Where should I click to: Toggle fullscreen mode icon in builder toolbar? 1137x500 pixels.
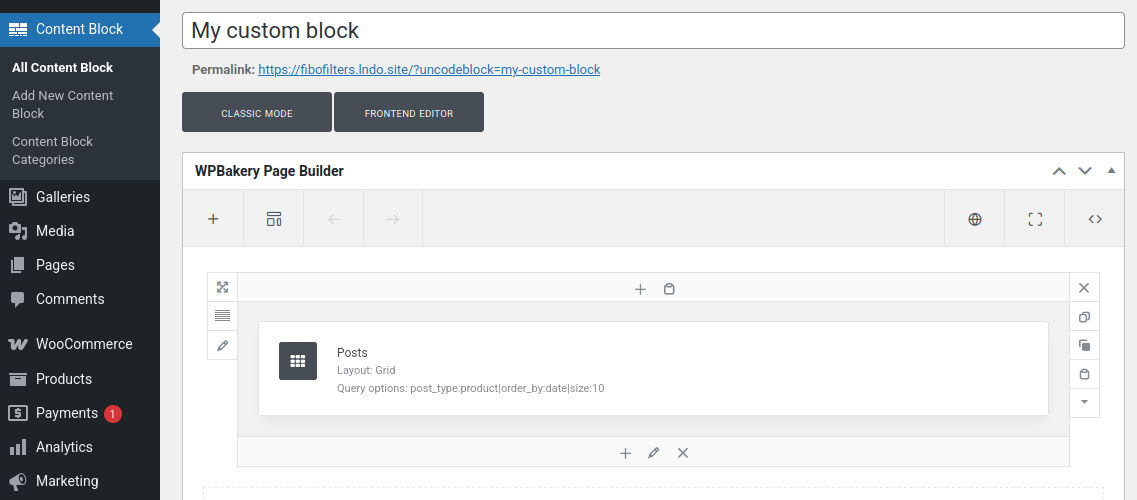[x=1035, y=219]
